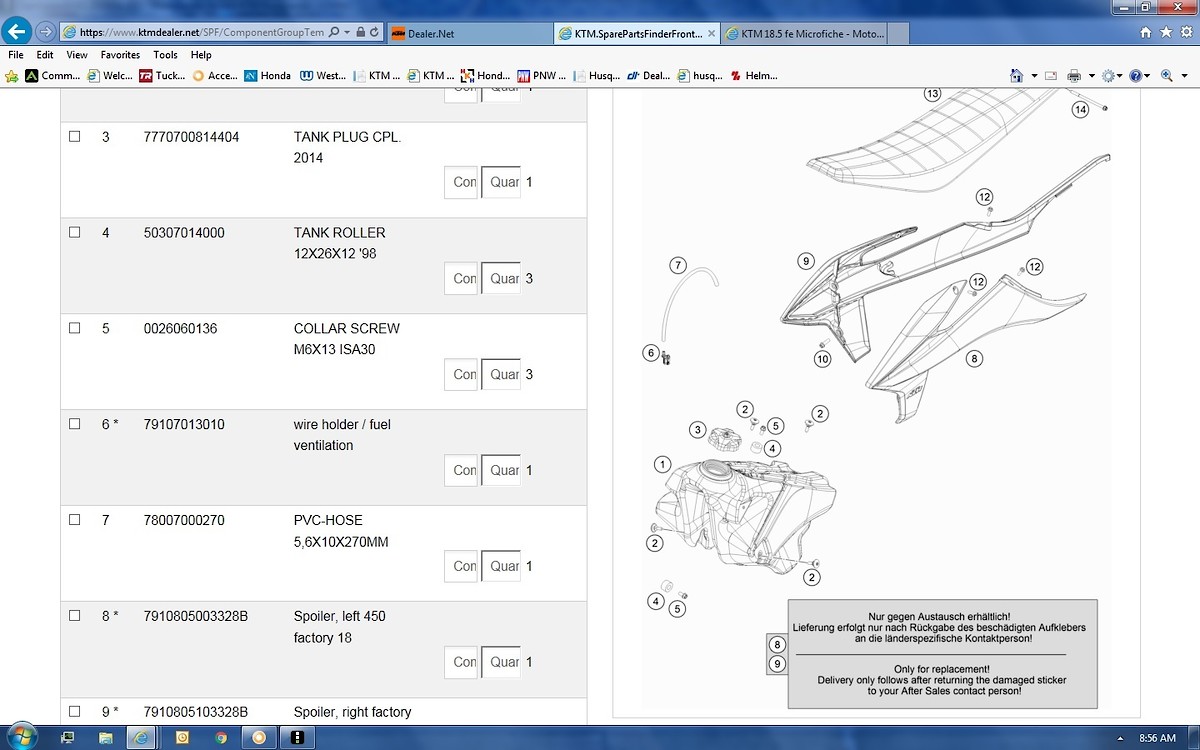Open the 'PNW ...' favorites bar bookmark
This screenshot has width=1200, height=750.
540,76
